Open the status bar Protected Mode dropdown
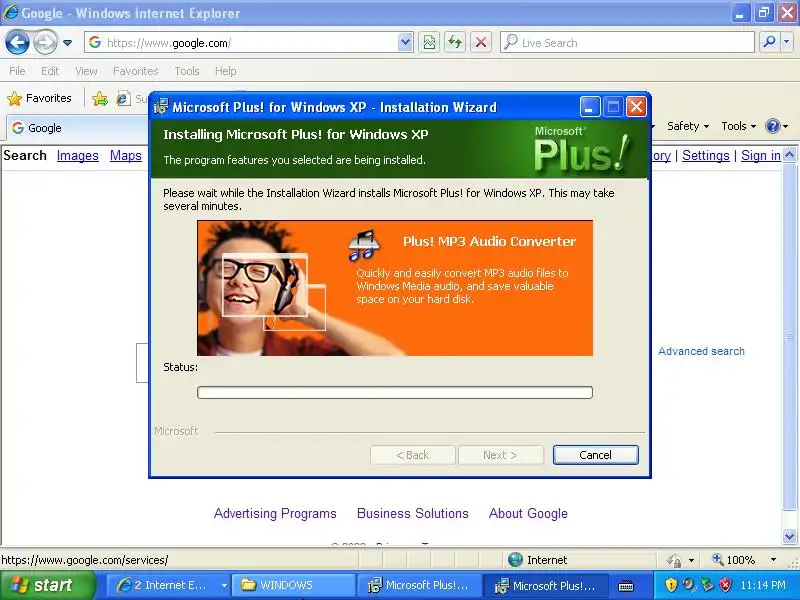Image resolution: width=800 pixels, height=600 pixels. click(691, 560)
